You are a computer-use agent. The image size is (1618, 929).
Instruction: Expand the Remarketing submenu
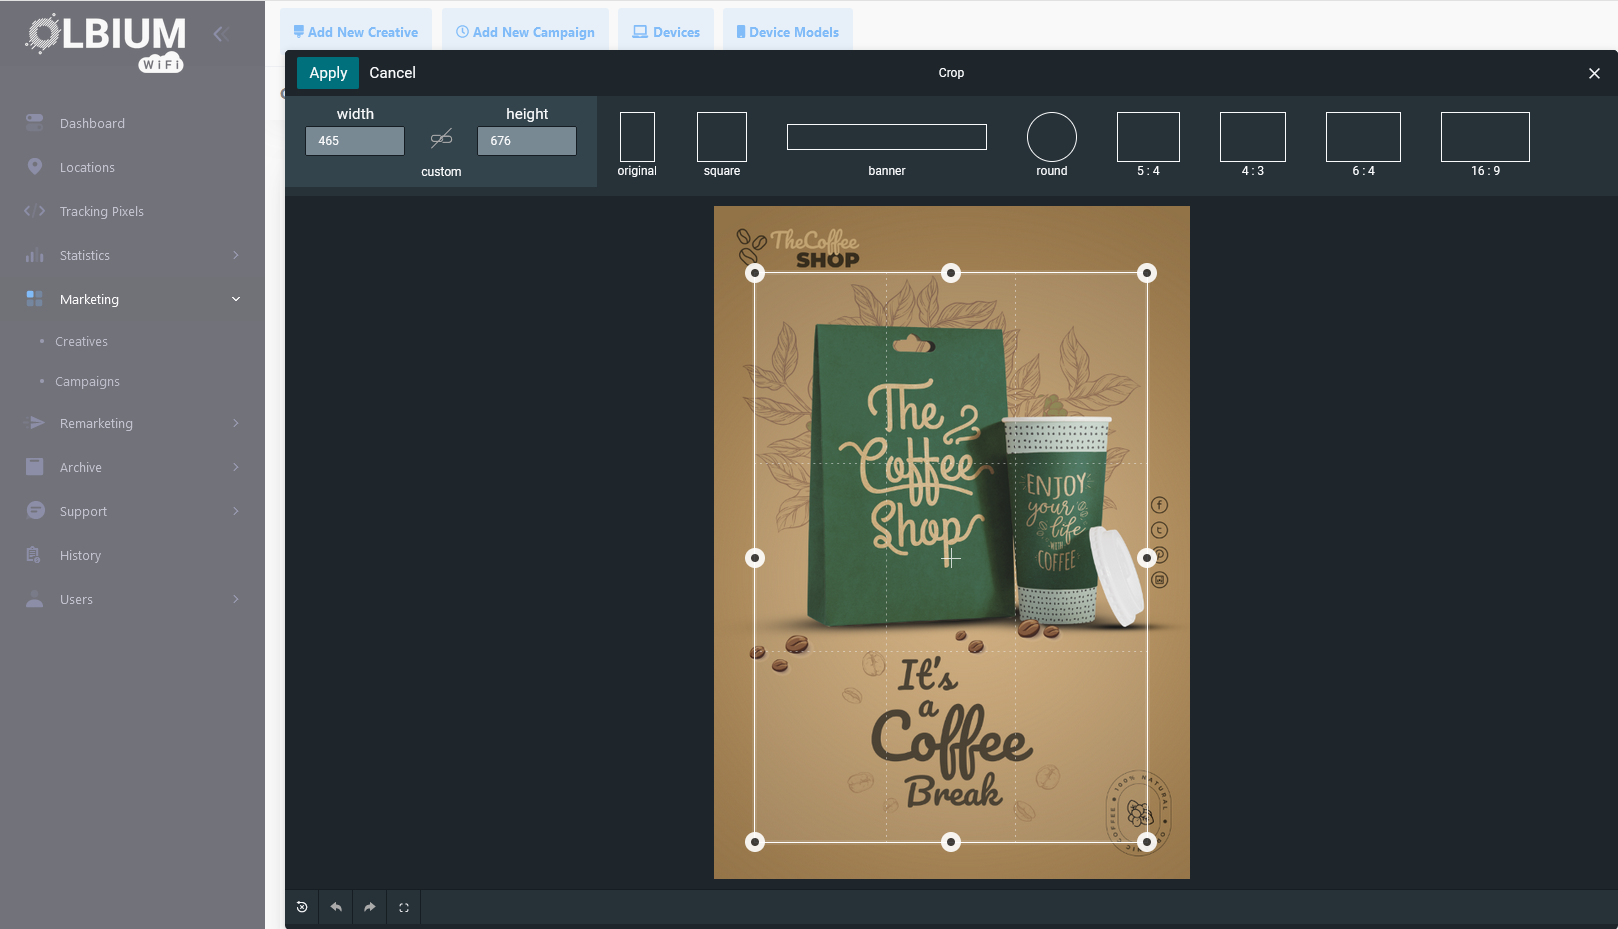(132, 423)
